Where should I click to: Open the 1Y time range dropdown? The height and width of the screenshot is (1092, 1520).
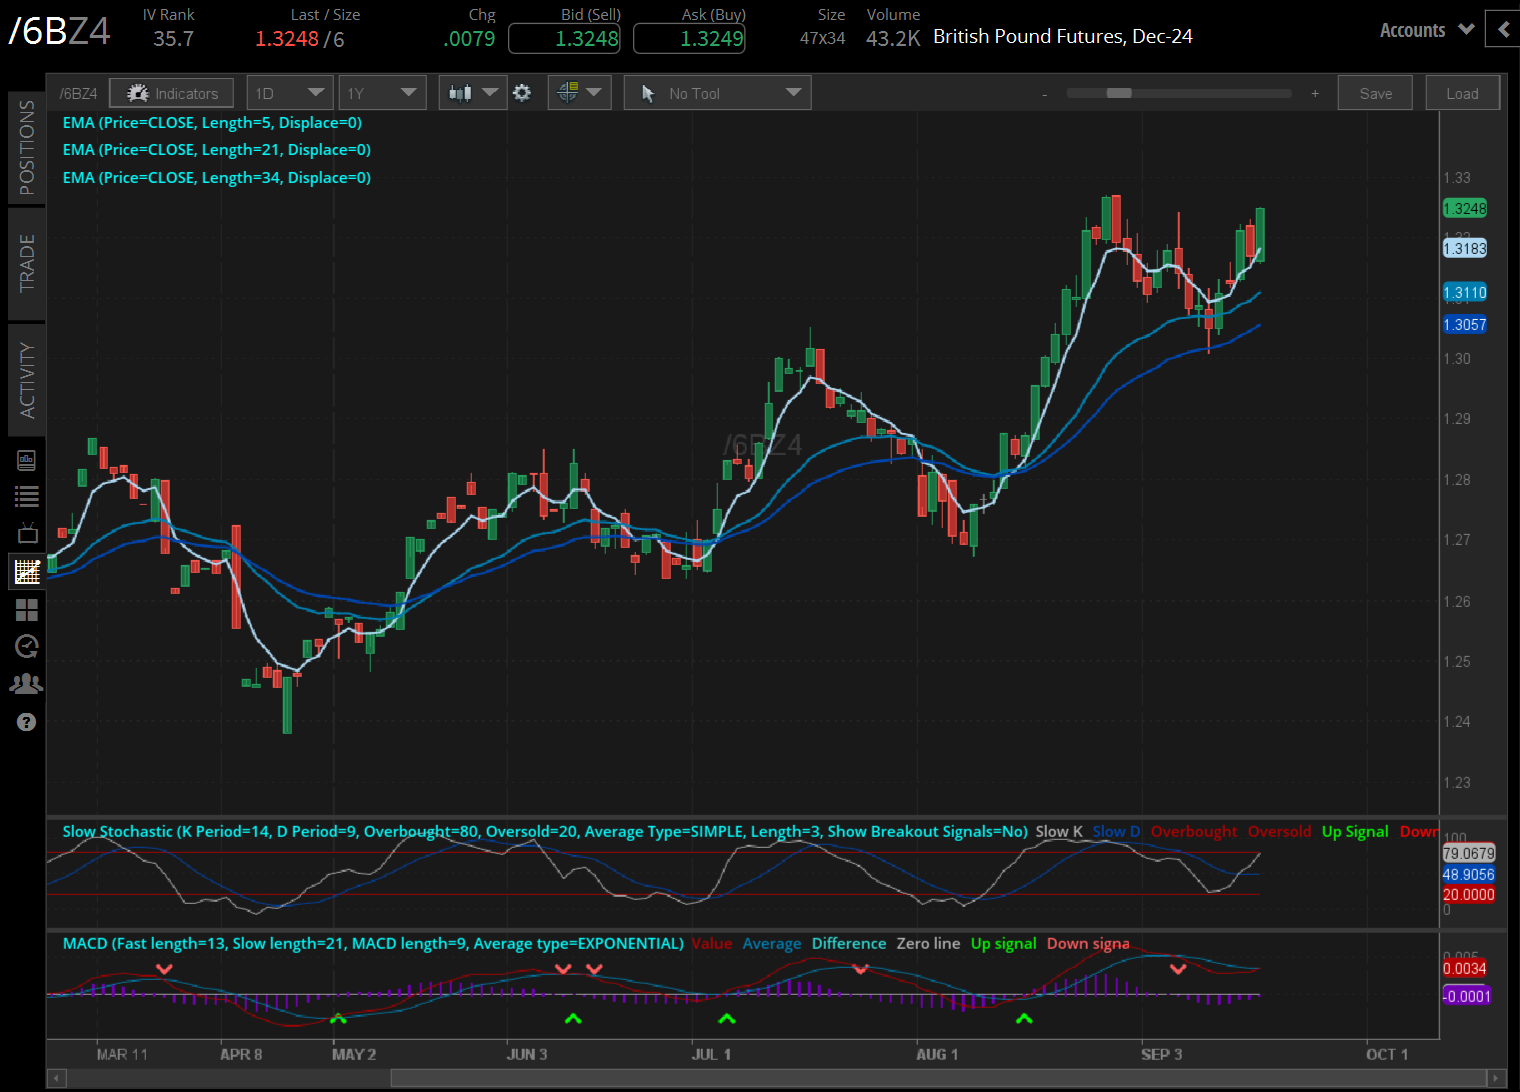[382, 93]
